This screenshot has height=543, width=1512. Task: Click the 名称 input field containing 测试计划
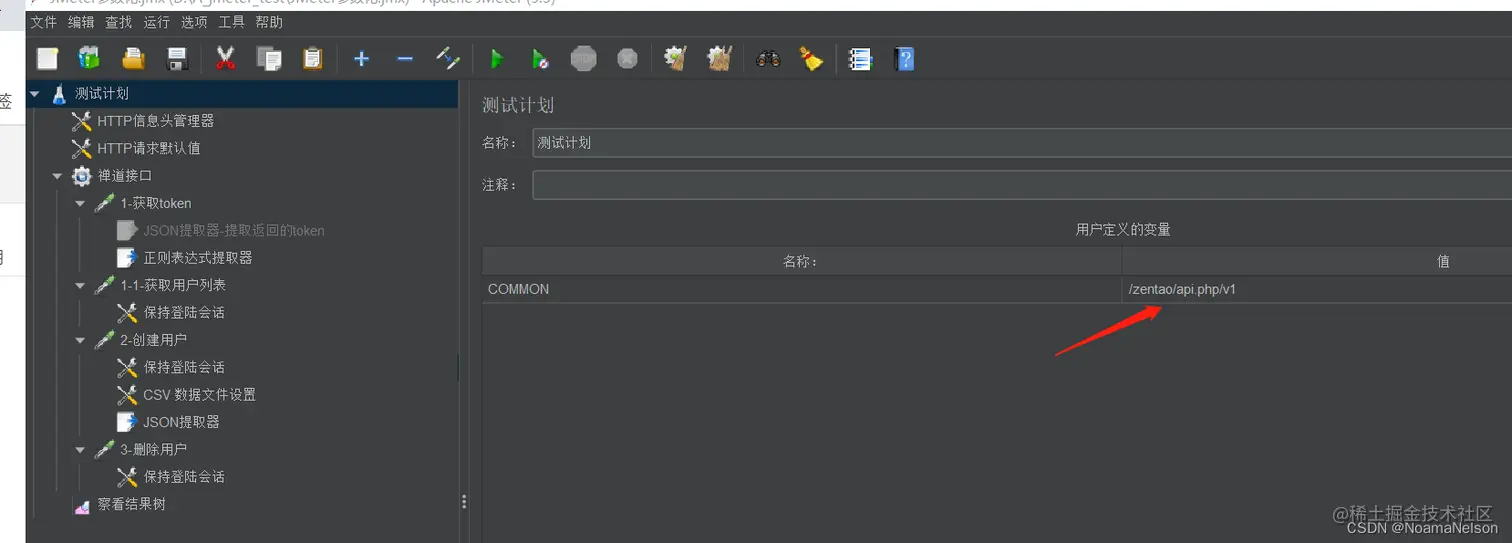pos(1022,143)
